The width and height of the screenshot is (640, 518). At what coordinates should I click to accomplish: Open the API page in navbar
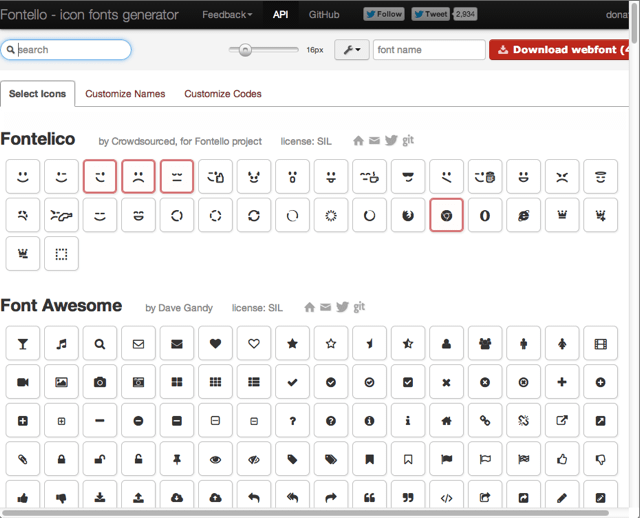280,15
